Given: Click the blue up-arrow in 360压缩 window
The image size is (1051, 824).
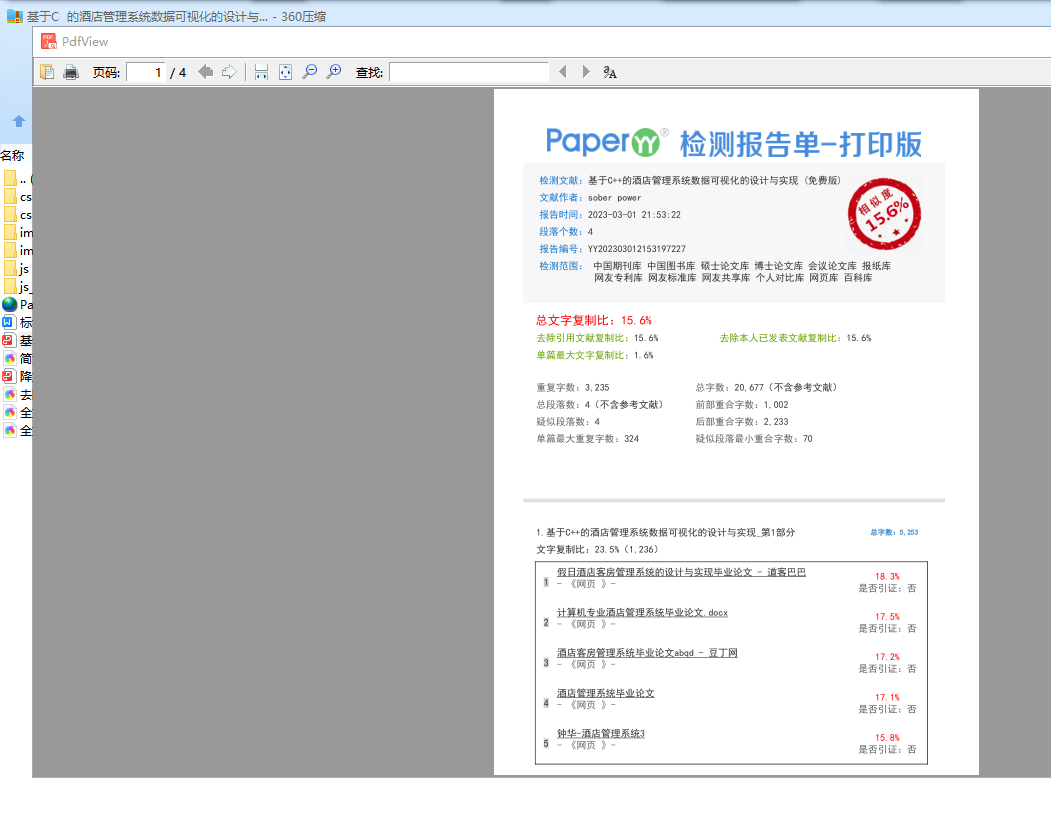Looking at the screenshot, I should [x=19, y=121].
